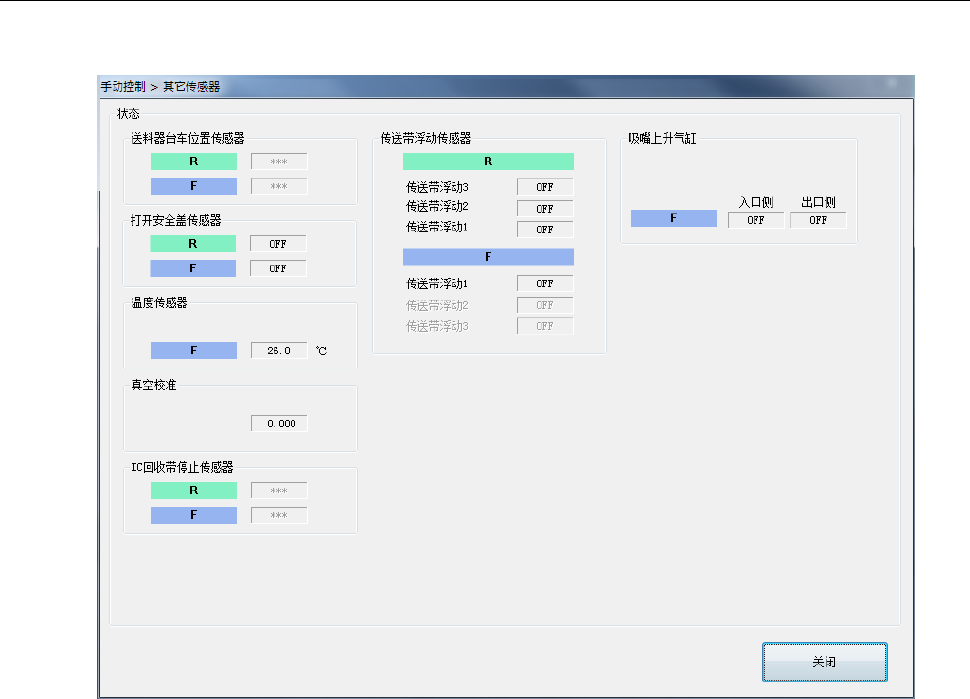This screenshot has width=970, height=699.
Task: Select R value field in 送料器台车位置传感器
Action: coord(279,161)
